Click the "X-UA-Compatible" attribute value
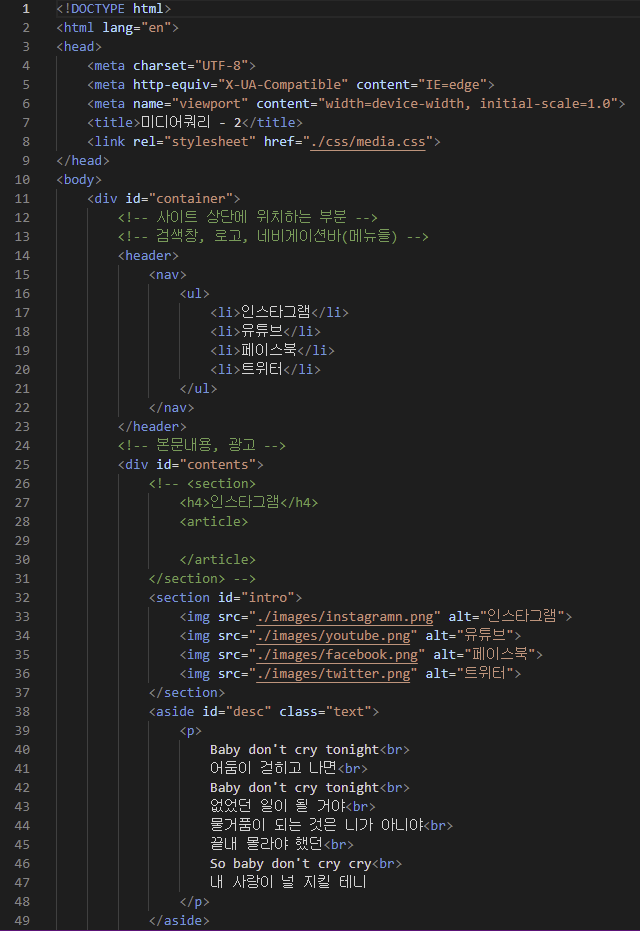Screen dimensions: 640x931 pyautogui.click(x=283, y=85)
